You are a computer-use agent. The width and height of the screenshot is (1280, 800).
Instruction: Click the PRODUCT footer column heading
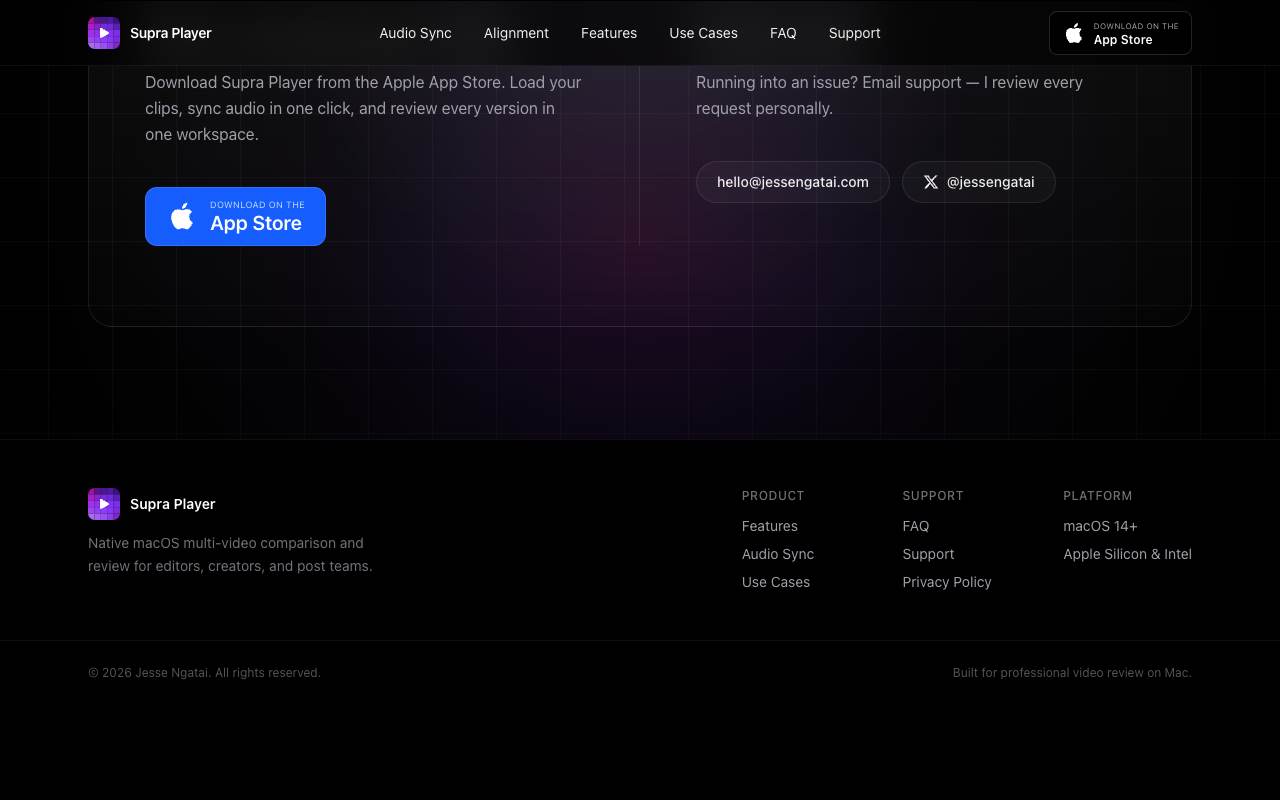(773, 496)
